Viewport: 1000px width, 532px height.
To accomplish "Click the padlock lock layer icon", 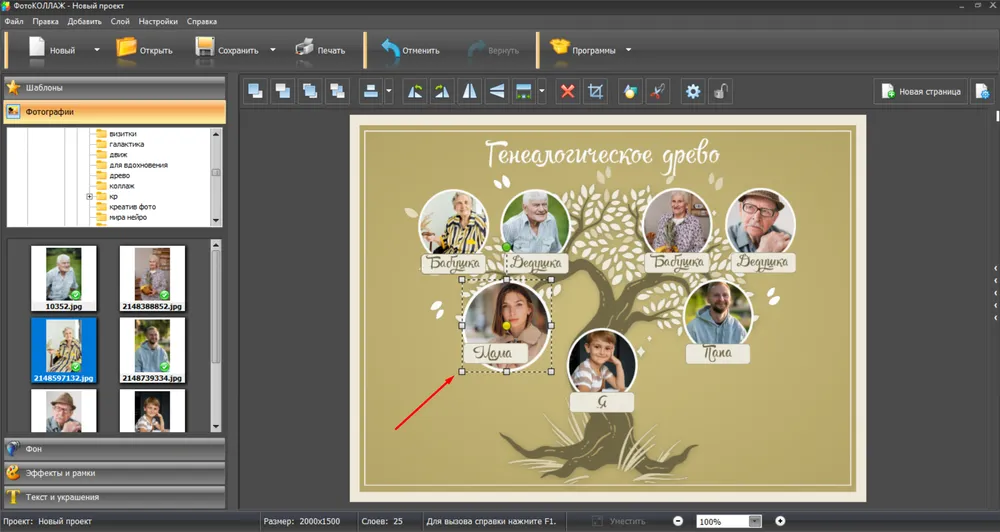I will [720, 92].
